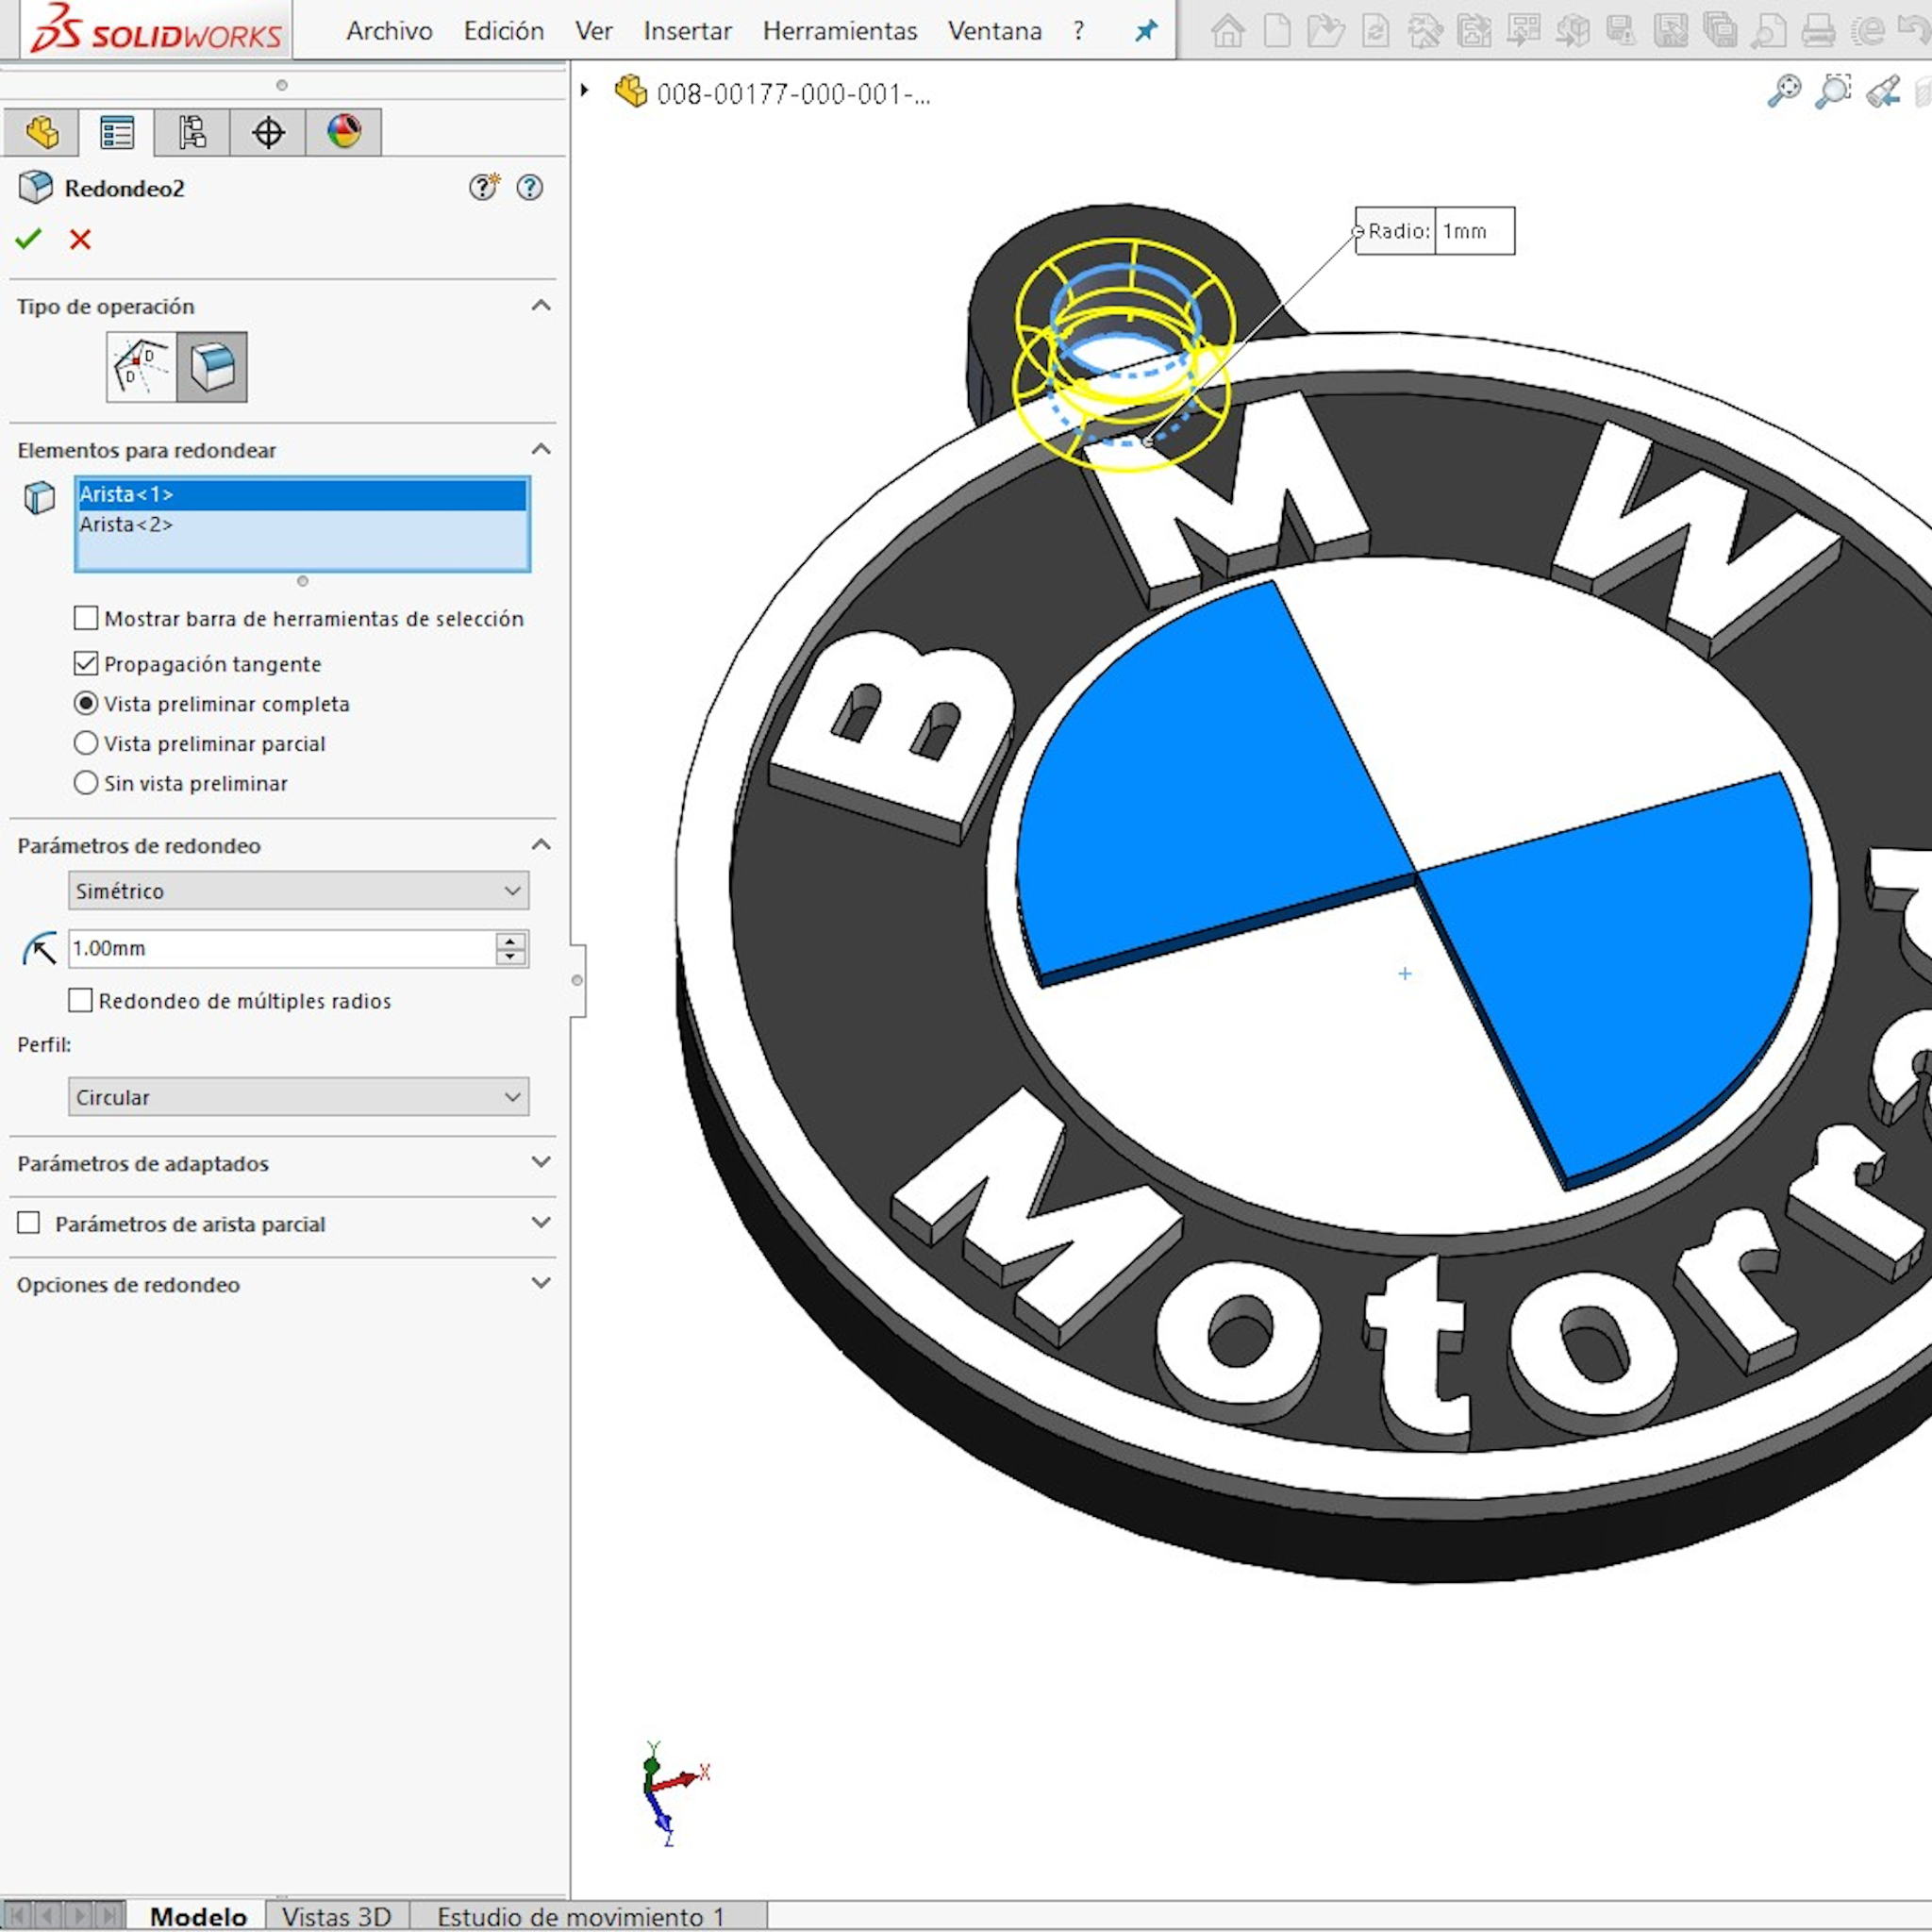Click the Print icon in the toolbar
The width and height of the screenshot is (1932, 1932).
(1818, 31)
